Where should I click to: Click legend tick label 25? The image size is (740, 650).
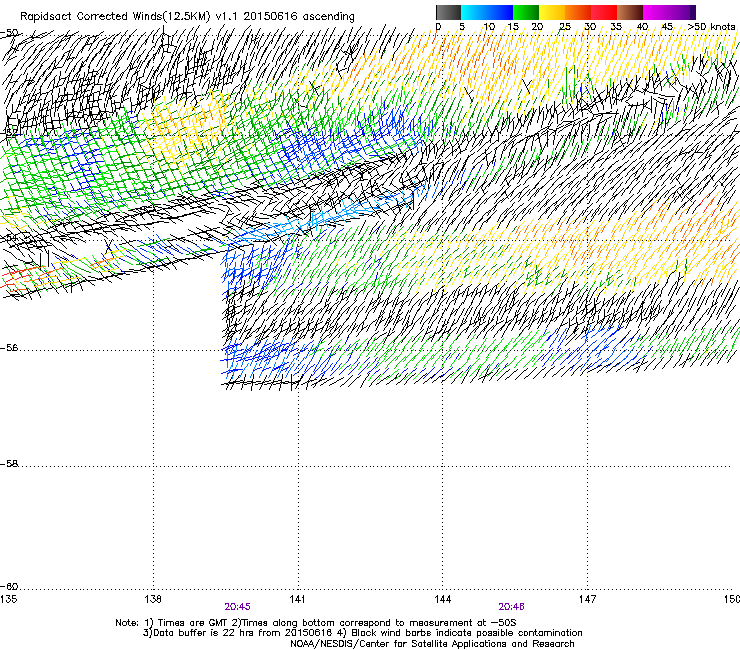pos(565,27)
